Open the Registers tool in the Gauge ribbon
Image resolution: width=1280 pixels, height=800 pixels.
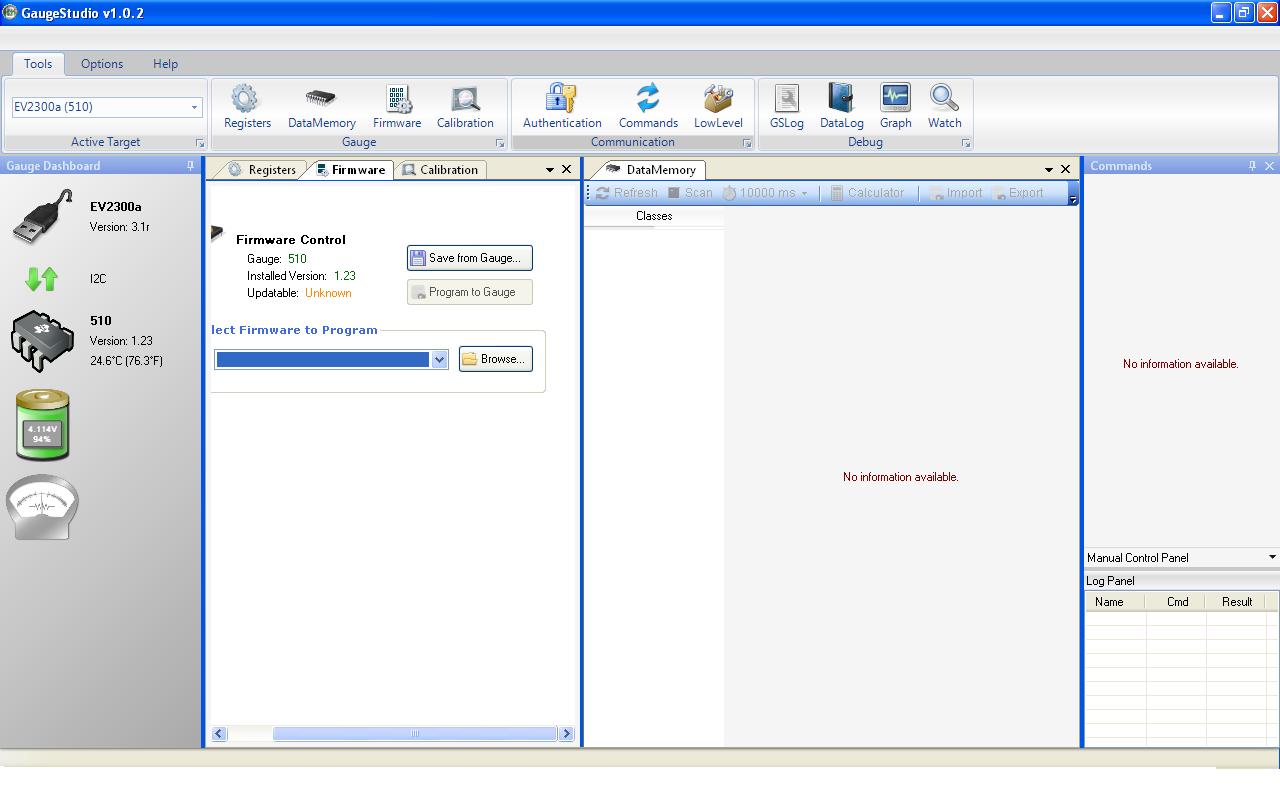247,107
